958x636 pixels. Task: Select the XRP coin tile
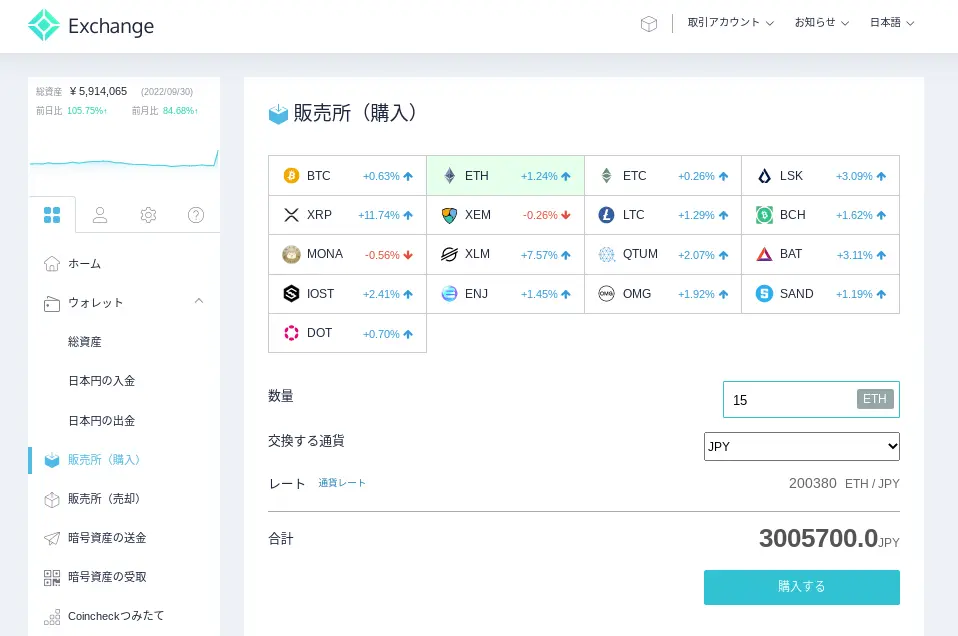(347, 215)
